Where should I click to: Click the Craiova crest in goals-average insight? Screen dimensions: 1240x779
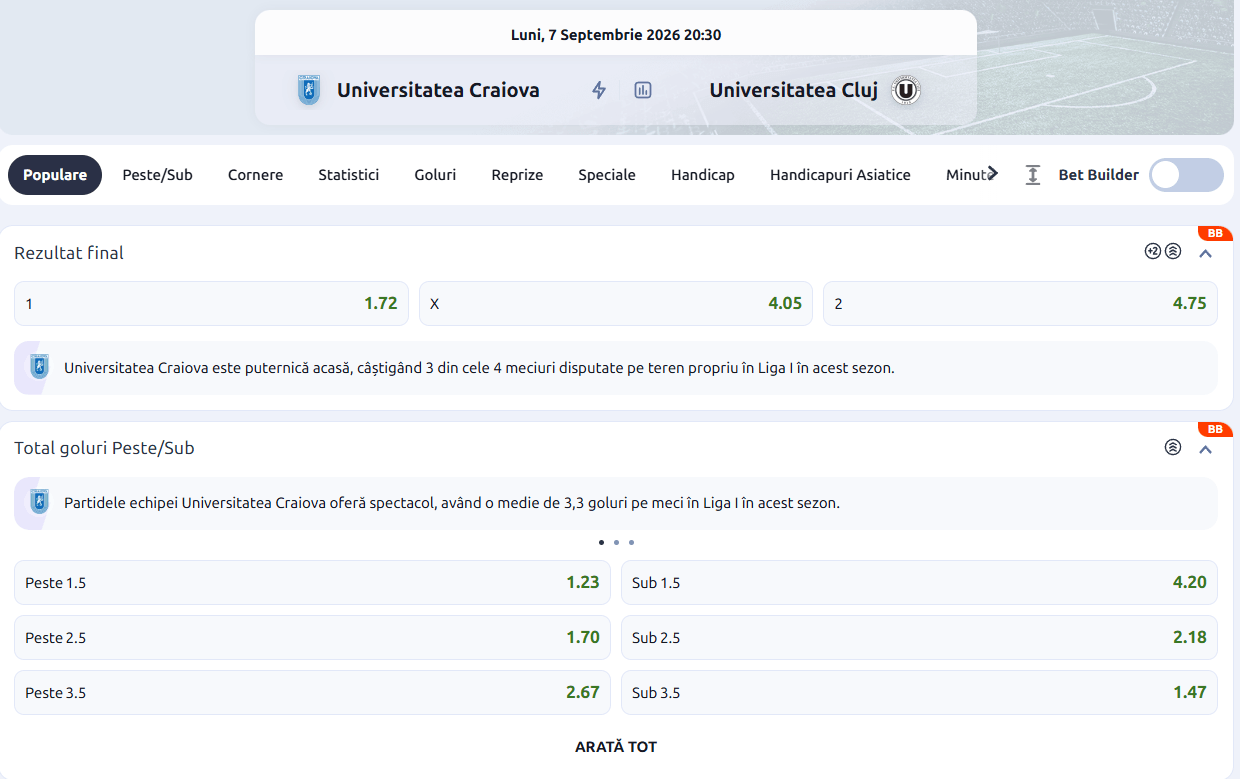point(39,502)
